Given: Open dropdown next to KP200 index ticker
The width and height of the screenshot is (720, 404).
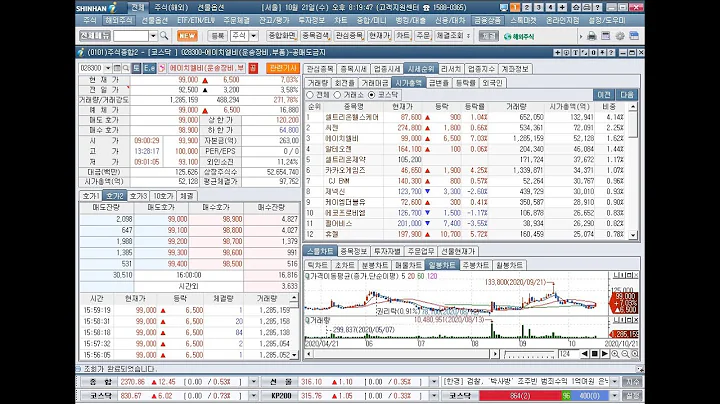Looking at the screenshot, I should click(x=434, y=395).
